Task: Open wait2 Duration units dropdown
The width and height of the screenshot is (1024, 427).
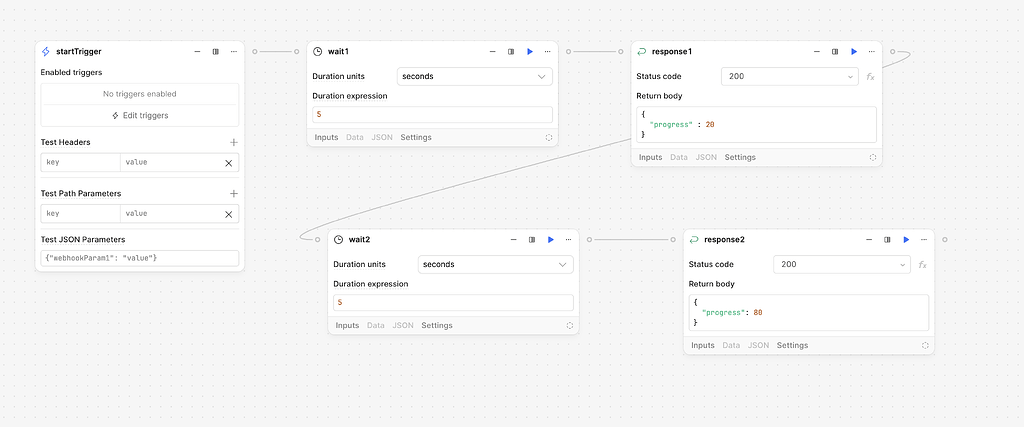Action: coord(496,264)
